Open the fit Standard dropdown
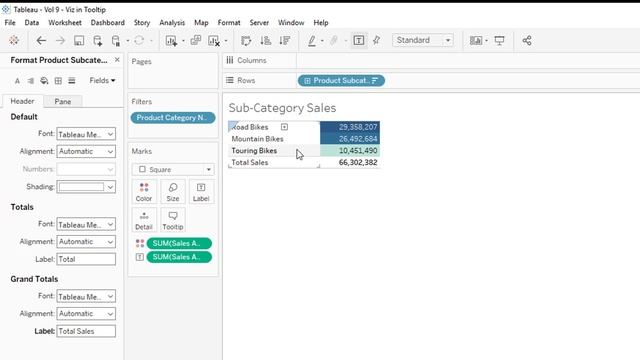The image size is (640, 360). 423,40
